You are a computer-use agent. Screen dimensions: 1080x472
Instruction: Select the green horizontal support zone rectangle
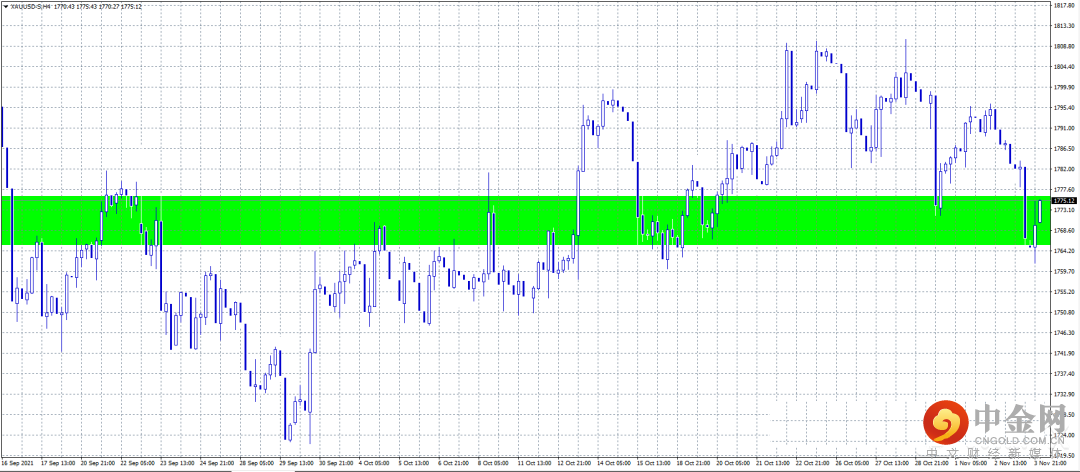(x=526, y=220)
